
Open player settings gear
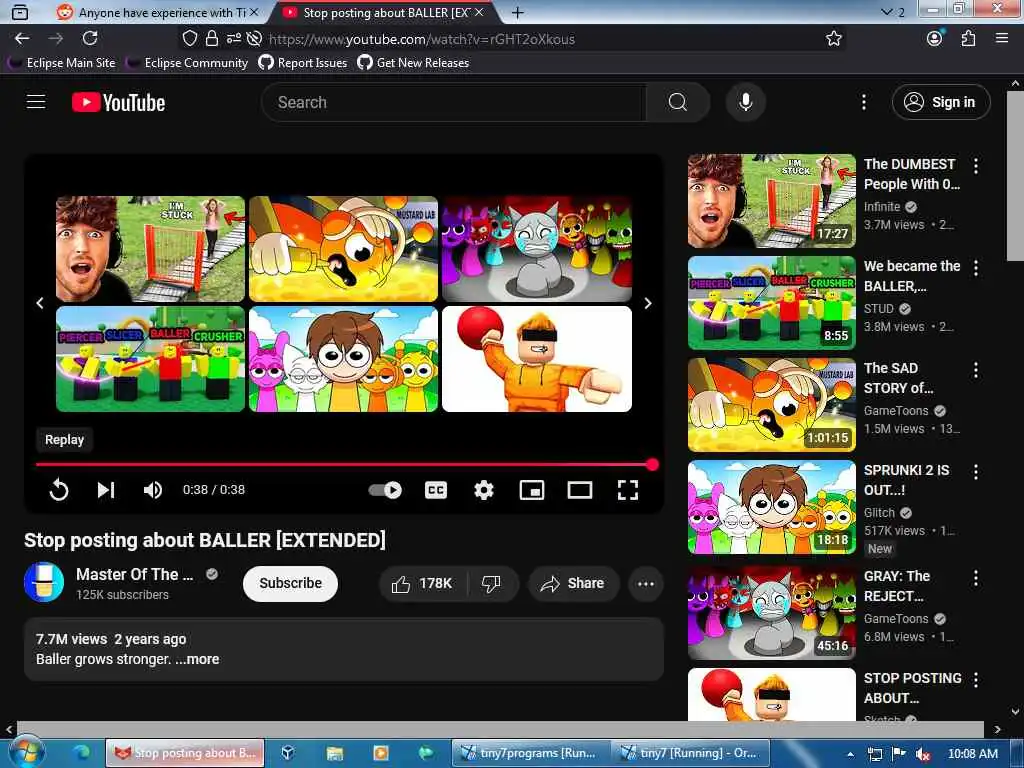[483, 490]
